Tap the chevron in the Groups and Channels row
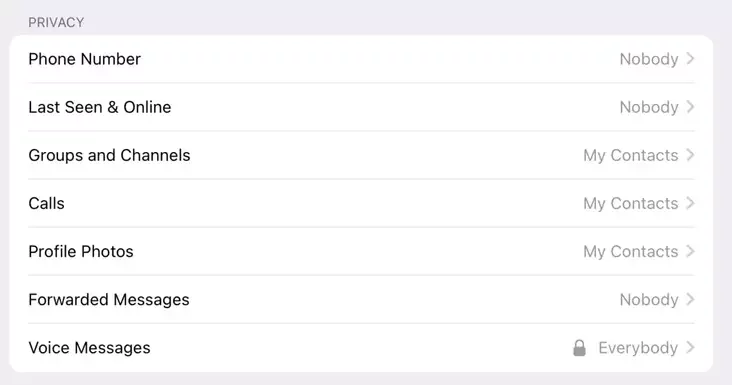 [x=690, y=155]
